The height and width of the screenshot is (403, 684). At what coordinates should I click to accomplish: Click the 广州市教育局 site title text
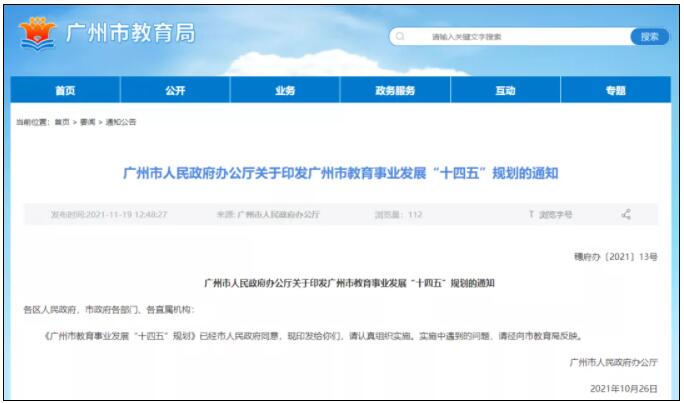click(130, 34)
